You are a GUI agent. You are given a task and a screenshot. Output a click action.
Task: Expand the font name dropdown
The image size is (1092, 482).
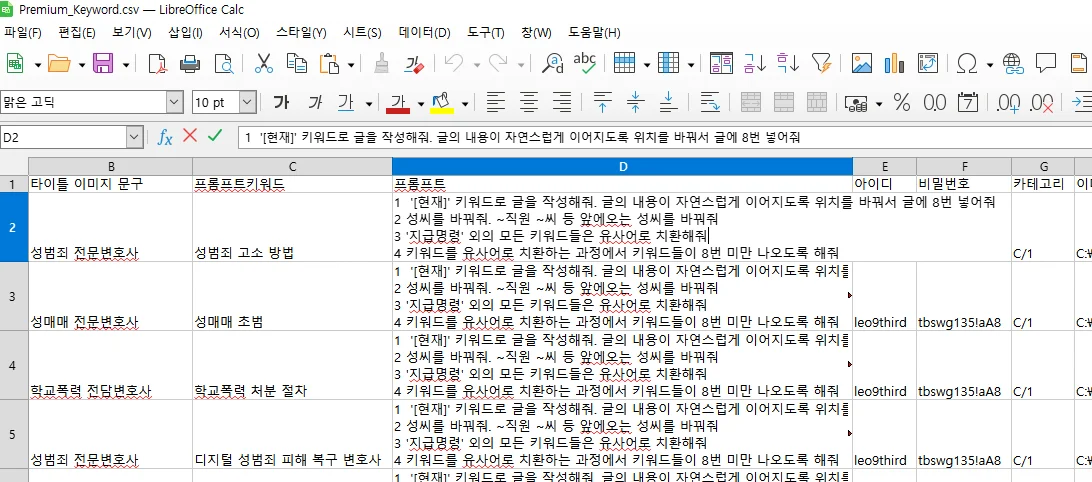point(174,102)
